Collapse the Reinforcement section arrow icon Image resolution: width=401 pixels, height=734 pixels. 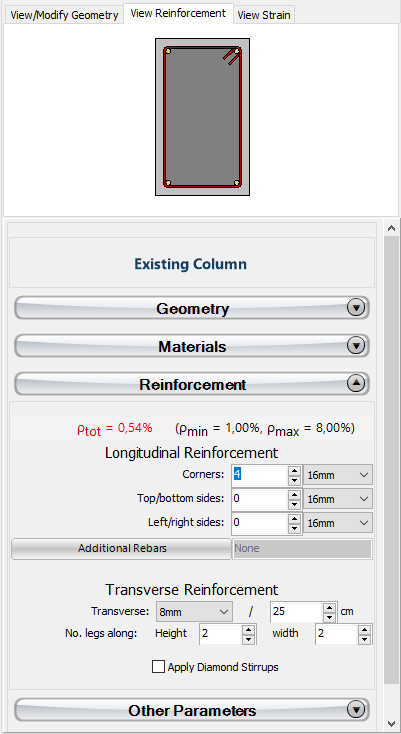(356, 384)
